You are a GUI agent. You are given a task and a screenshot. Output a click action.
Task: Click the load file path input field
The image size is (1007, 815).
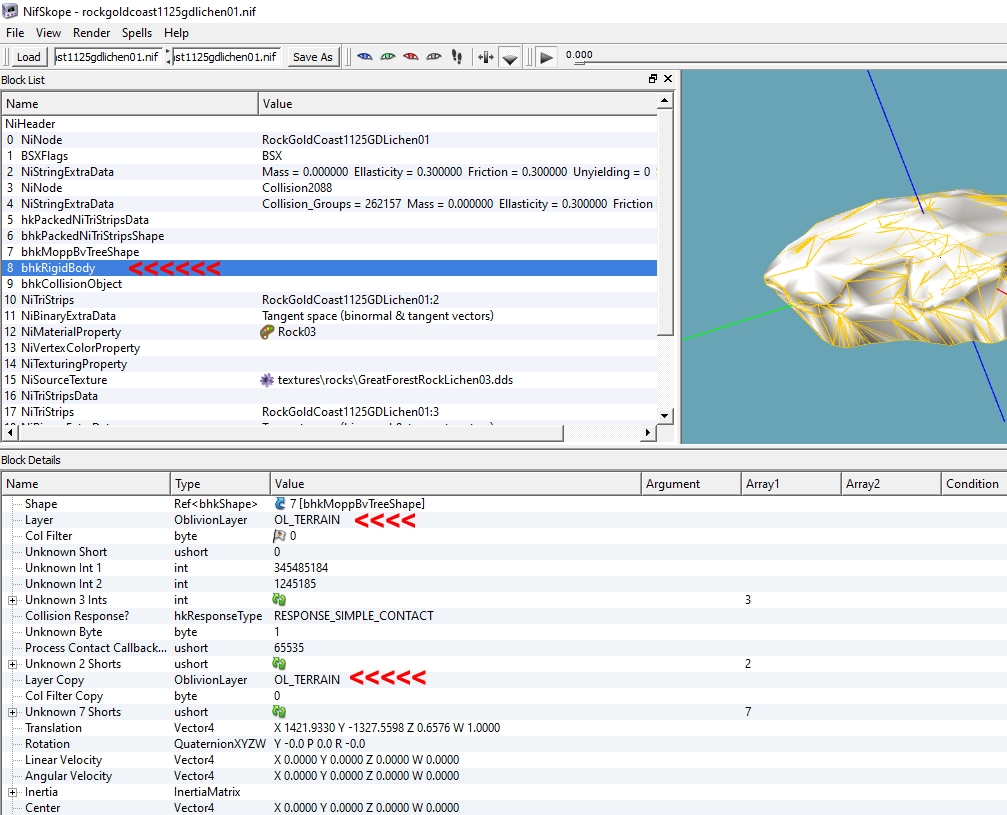tap(109, 57)
